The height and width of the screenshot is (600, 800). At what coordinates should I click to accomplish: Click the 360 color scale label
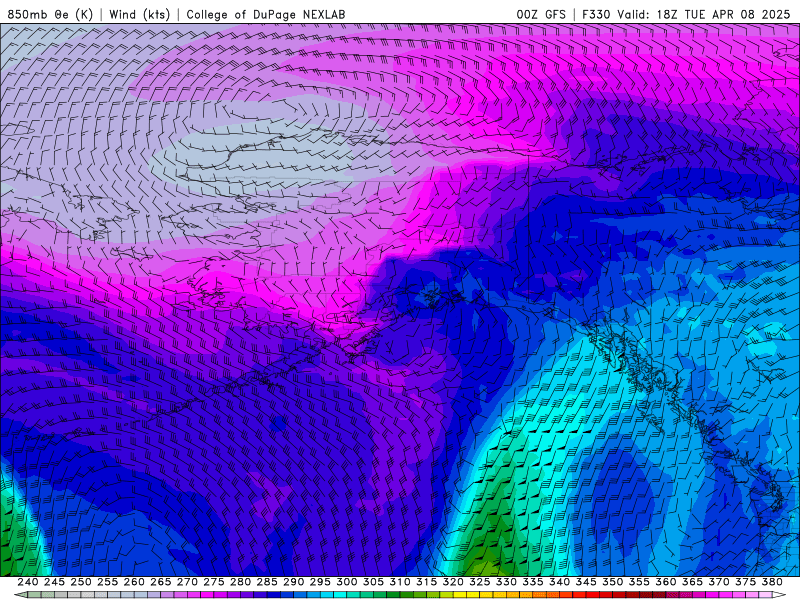665,582
